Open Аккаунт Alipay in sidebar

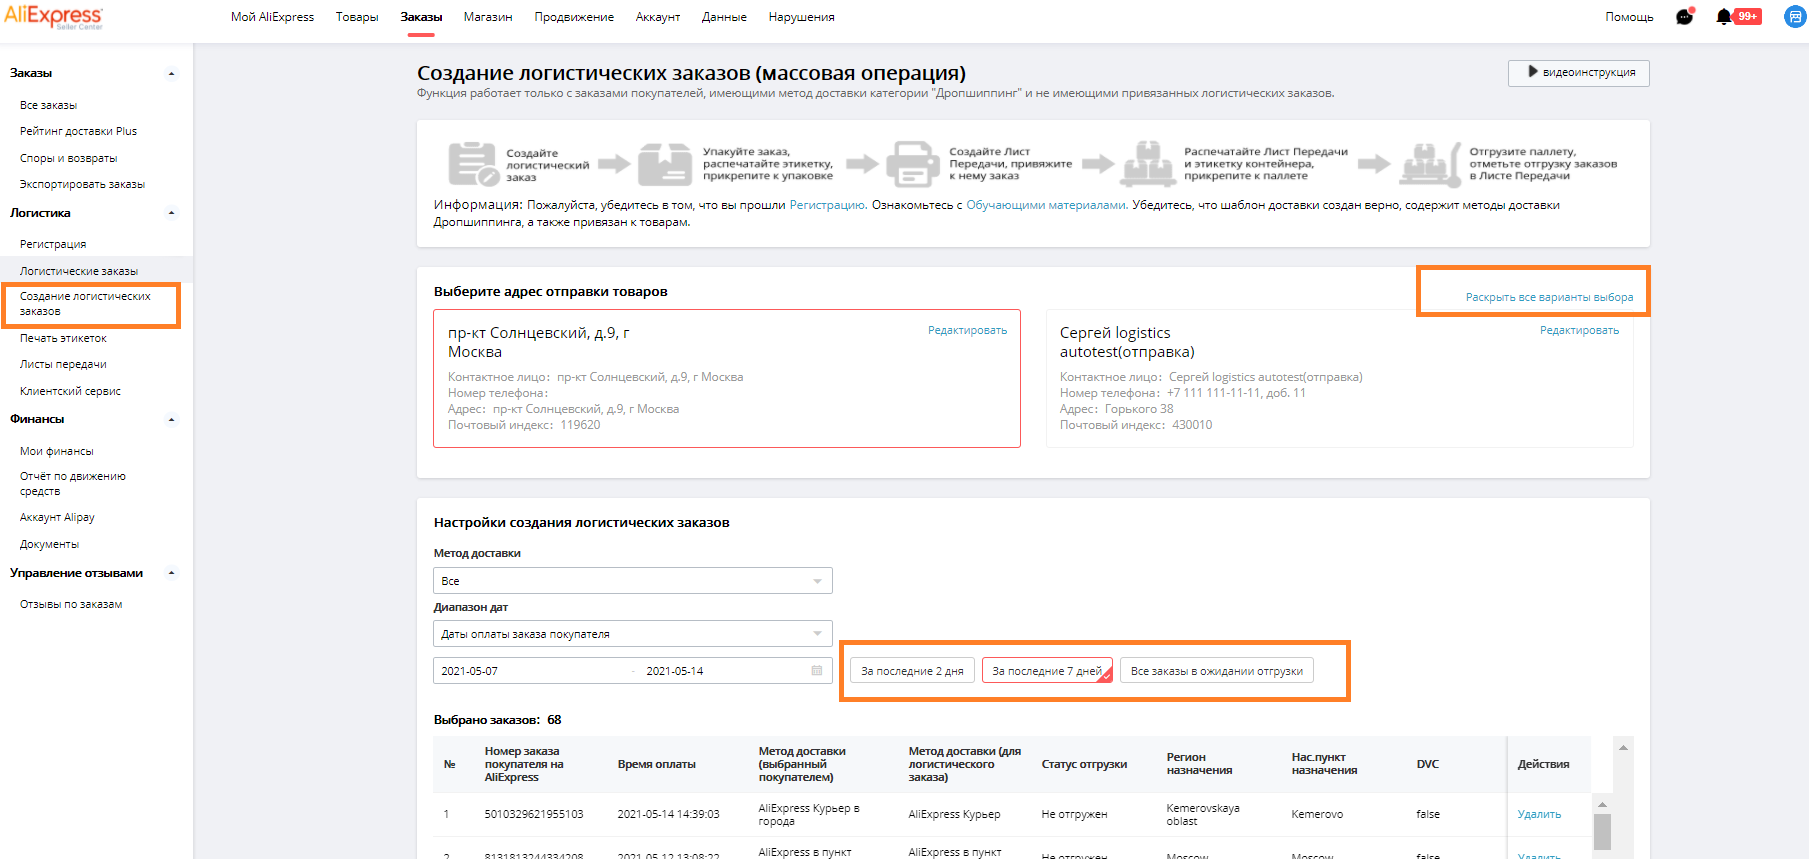[x=57, y=517]
